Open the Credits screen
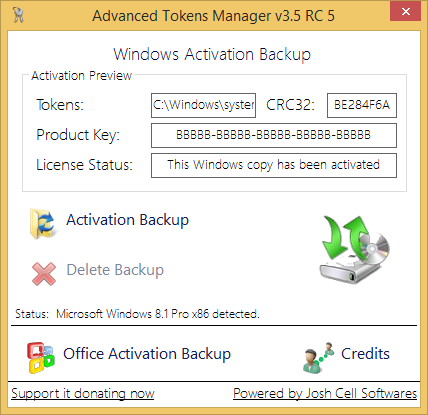Image resolution: width=428 pixels, height=415 pixels. pyautogui.click(x=365, y=354)
